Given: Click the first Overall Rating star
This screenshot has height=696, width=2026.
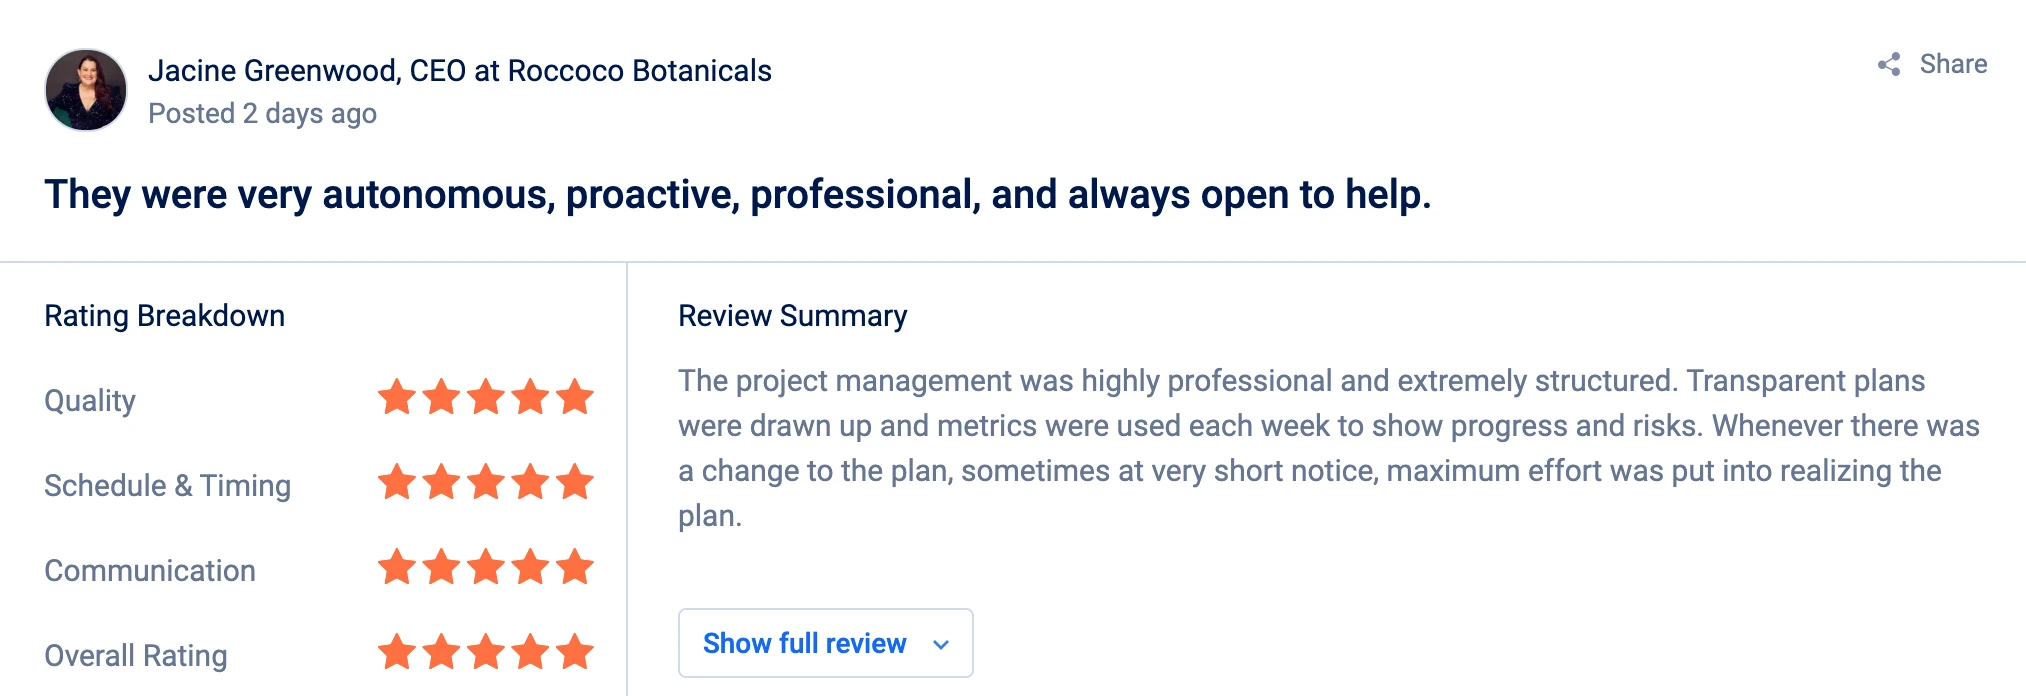Looking at the screenshot, I should (x=397, y=652).
